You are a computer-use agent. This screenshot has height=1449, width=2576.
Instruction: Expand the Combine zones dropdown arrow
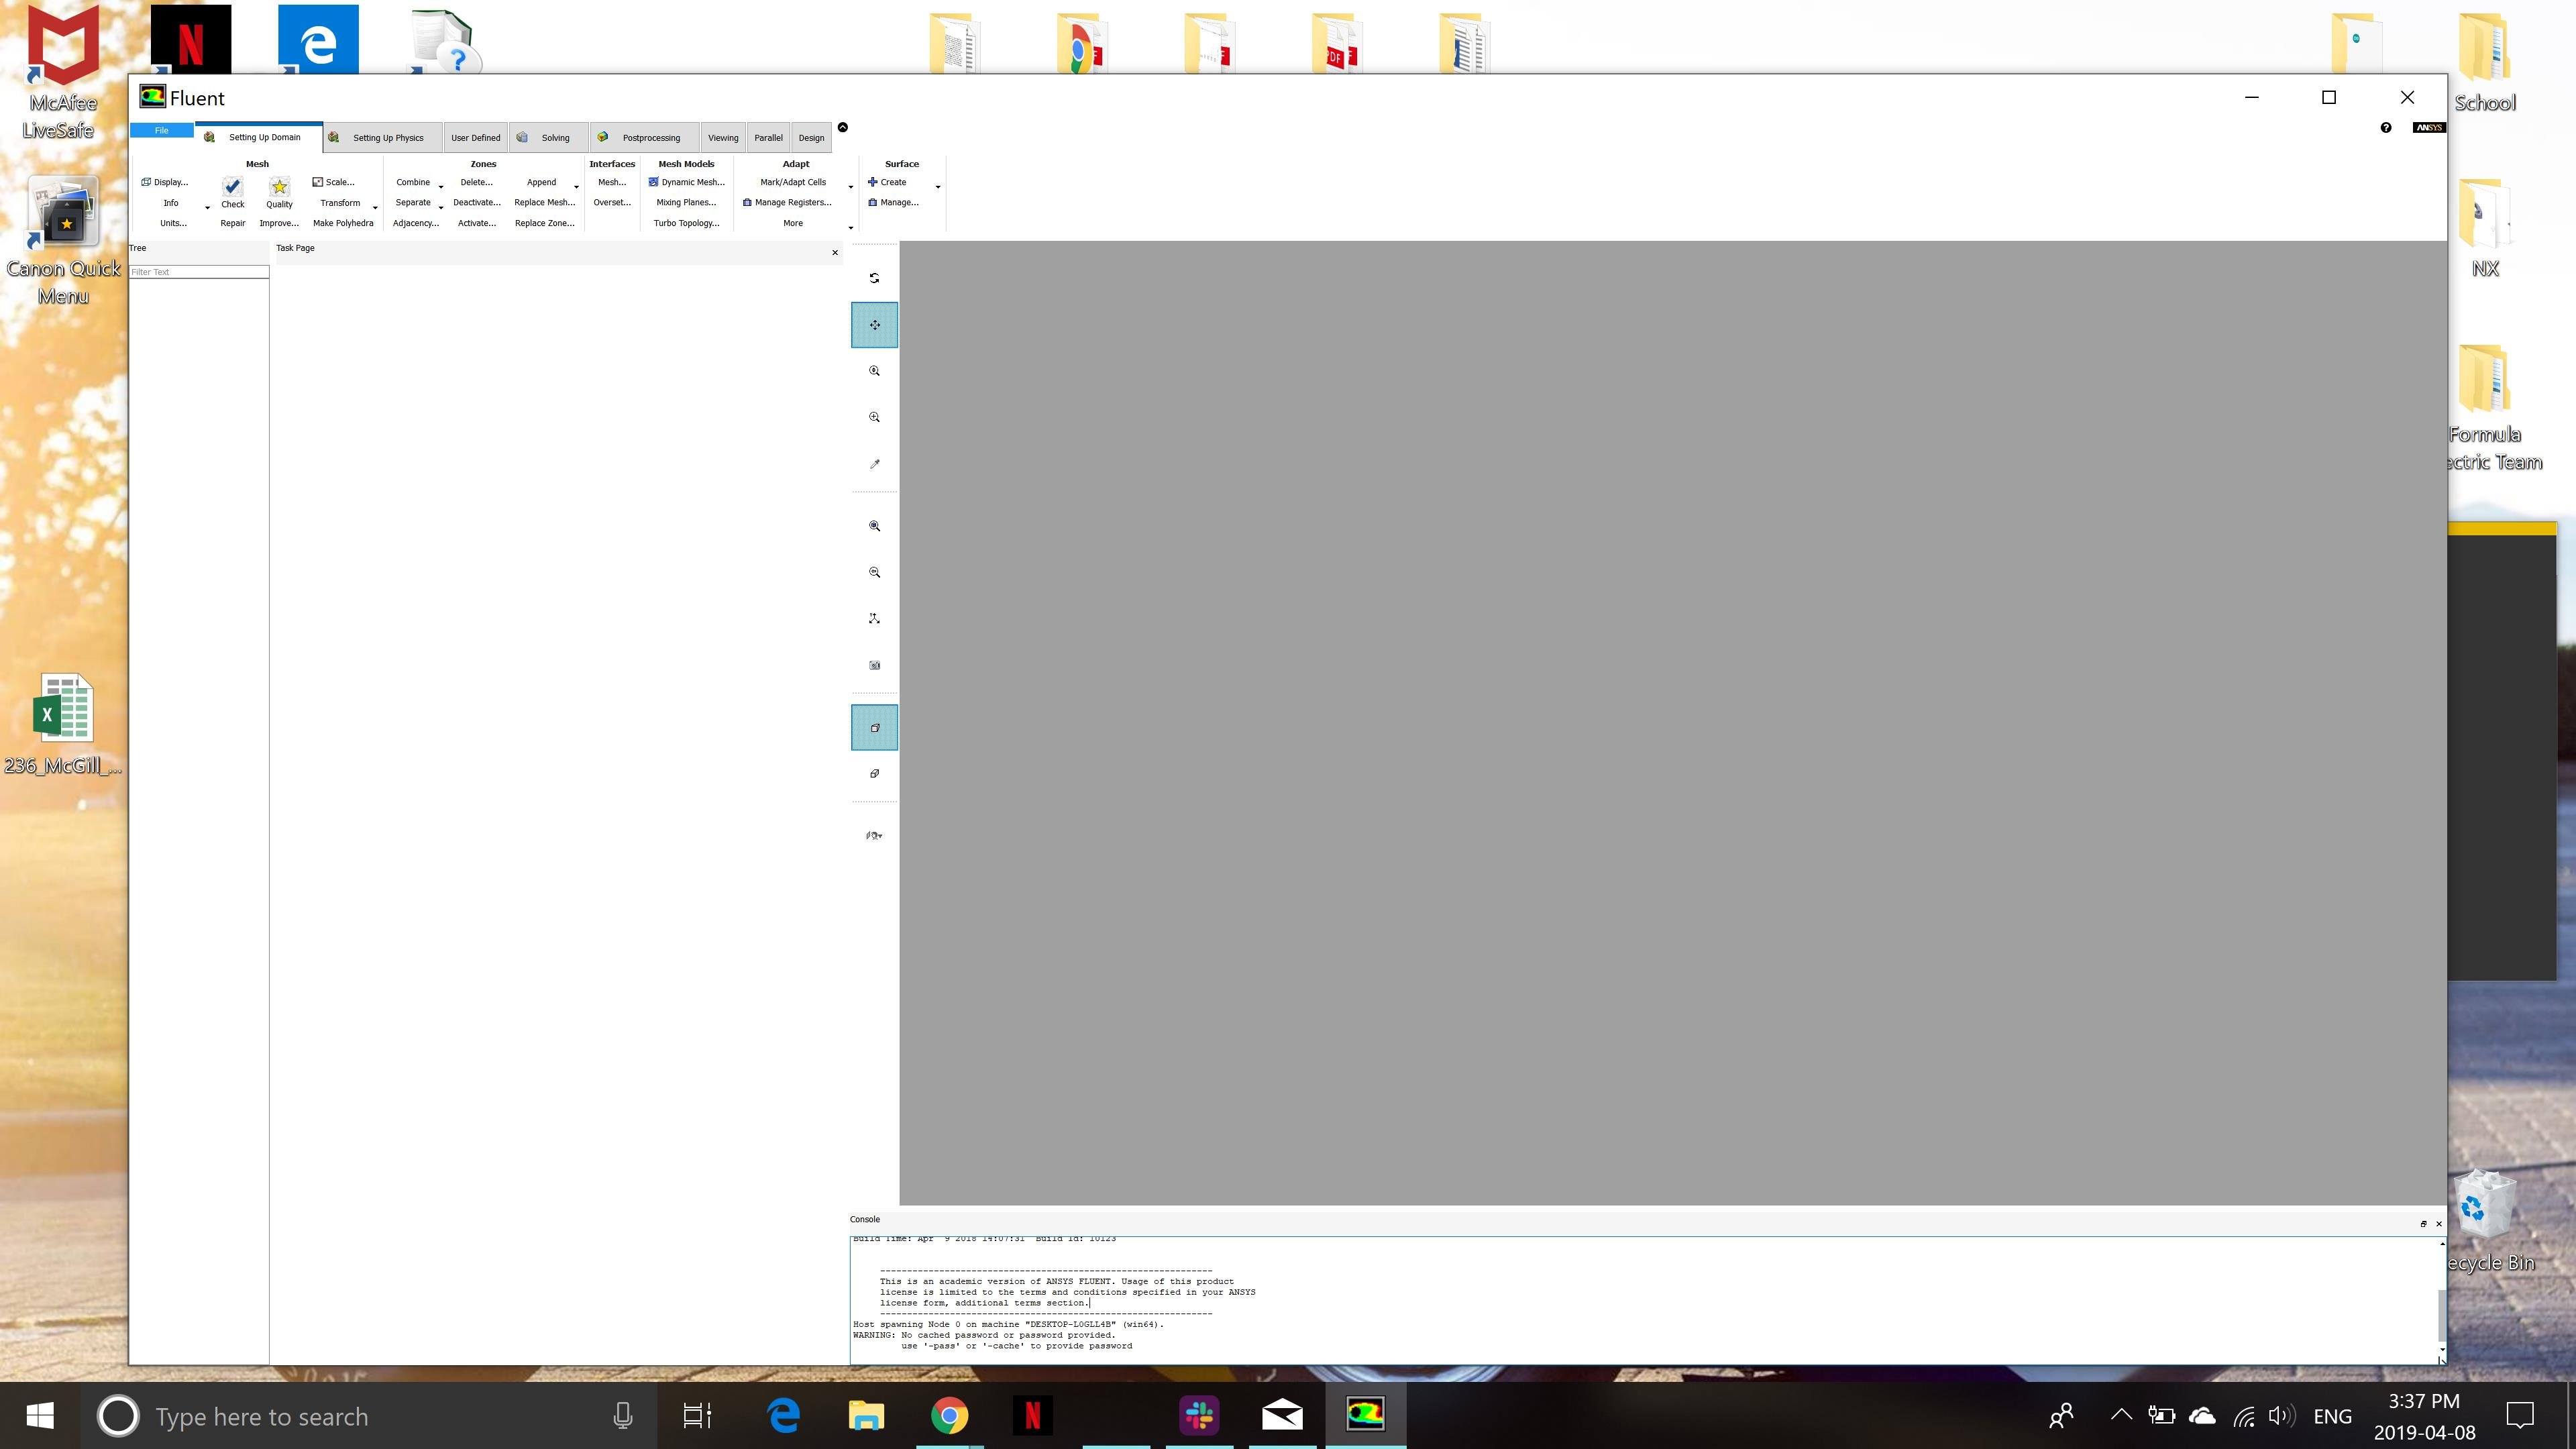[440, 187]
